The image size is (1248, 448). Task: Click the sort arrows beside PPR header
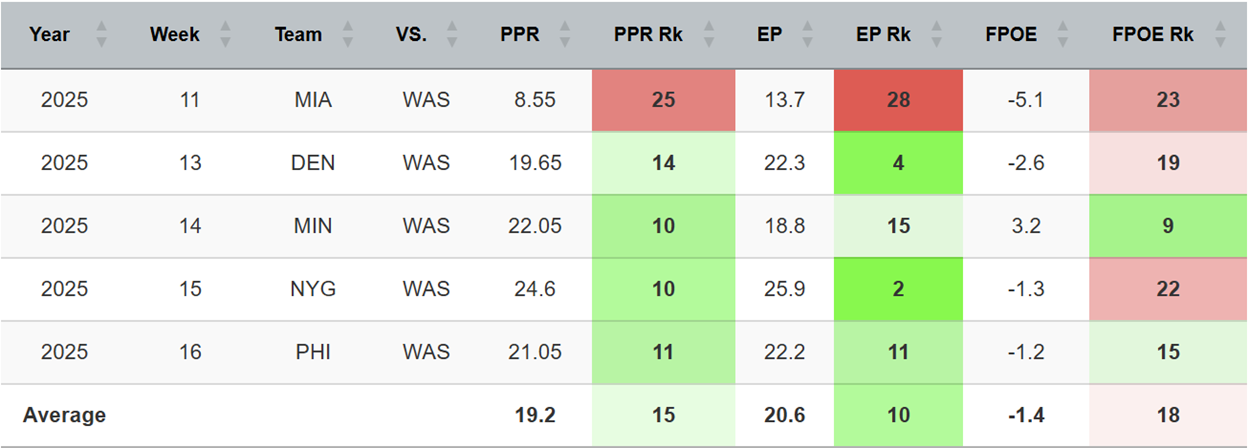click(565, 35)
